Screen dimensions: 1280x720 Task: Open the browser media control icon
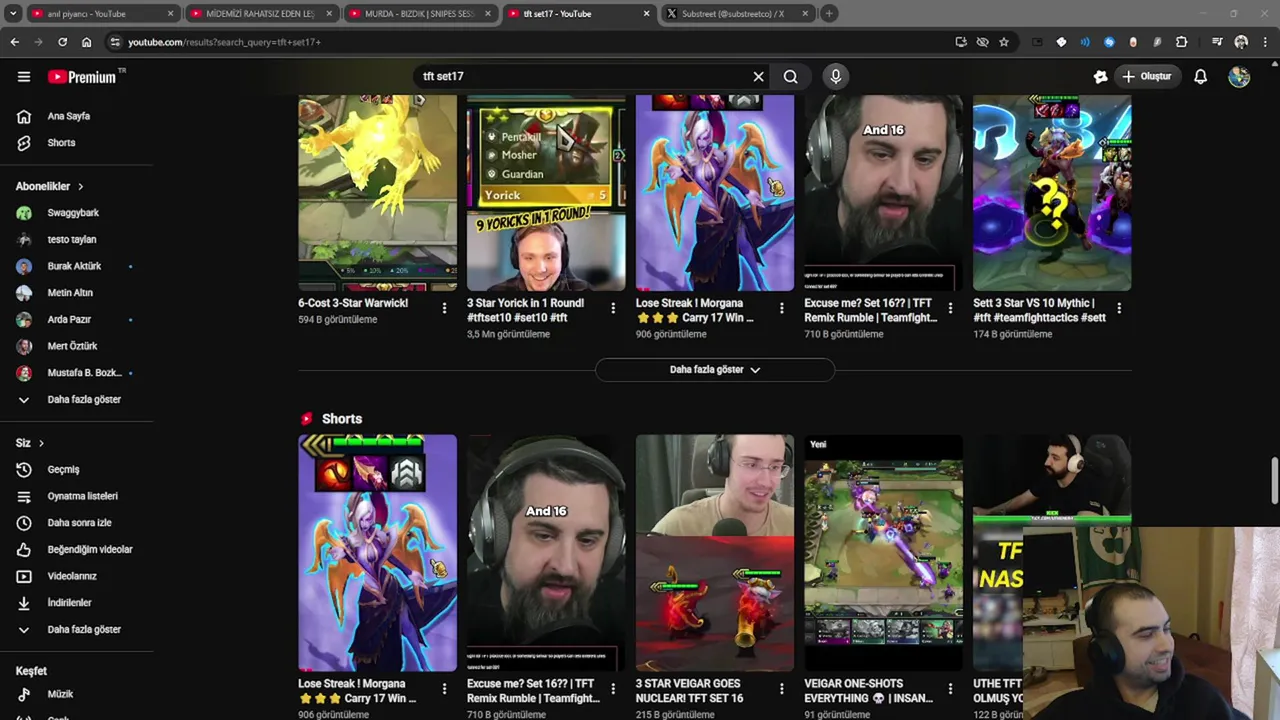point(1217,42)
